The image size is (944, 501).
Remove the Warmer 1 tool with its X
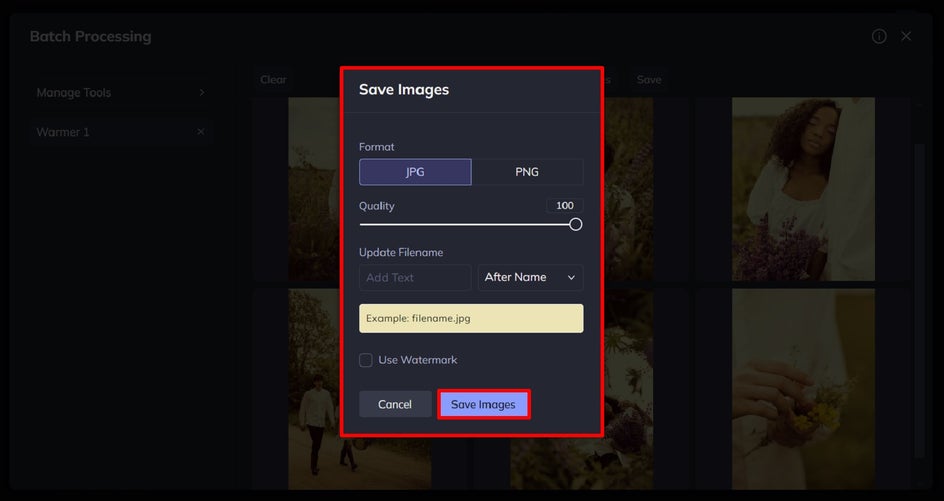(x=200, y=131)
